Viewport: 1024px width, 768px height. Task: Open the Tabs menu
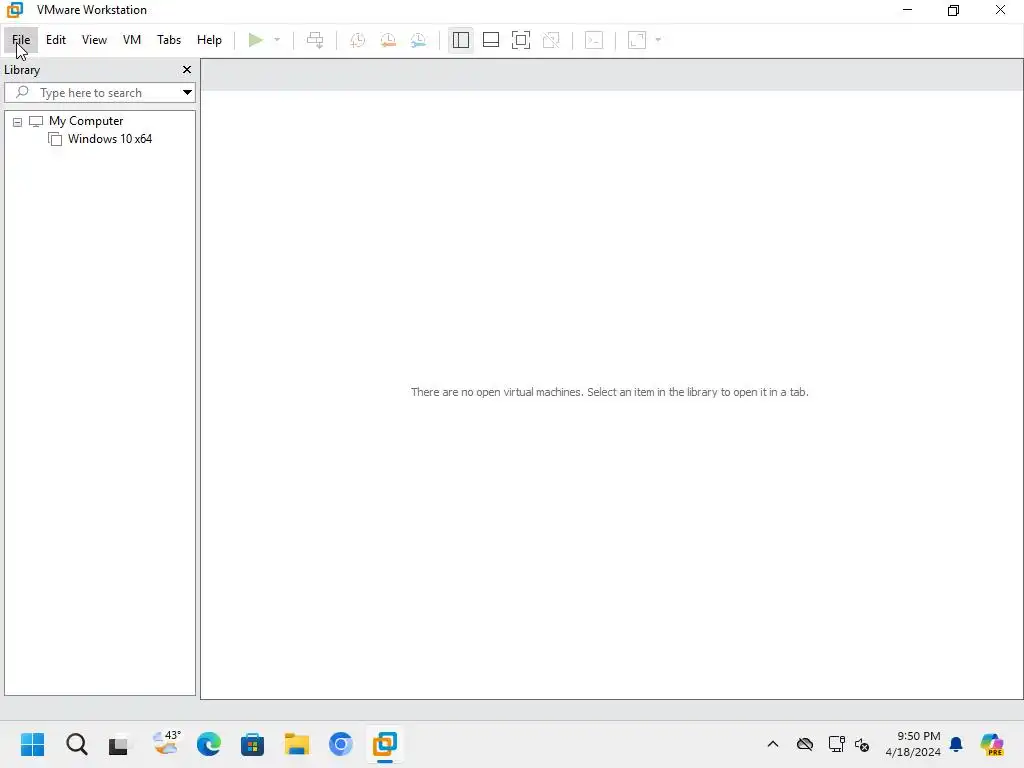coord(168,40)
